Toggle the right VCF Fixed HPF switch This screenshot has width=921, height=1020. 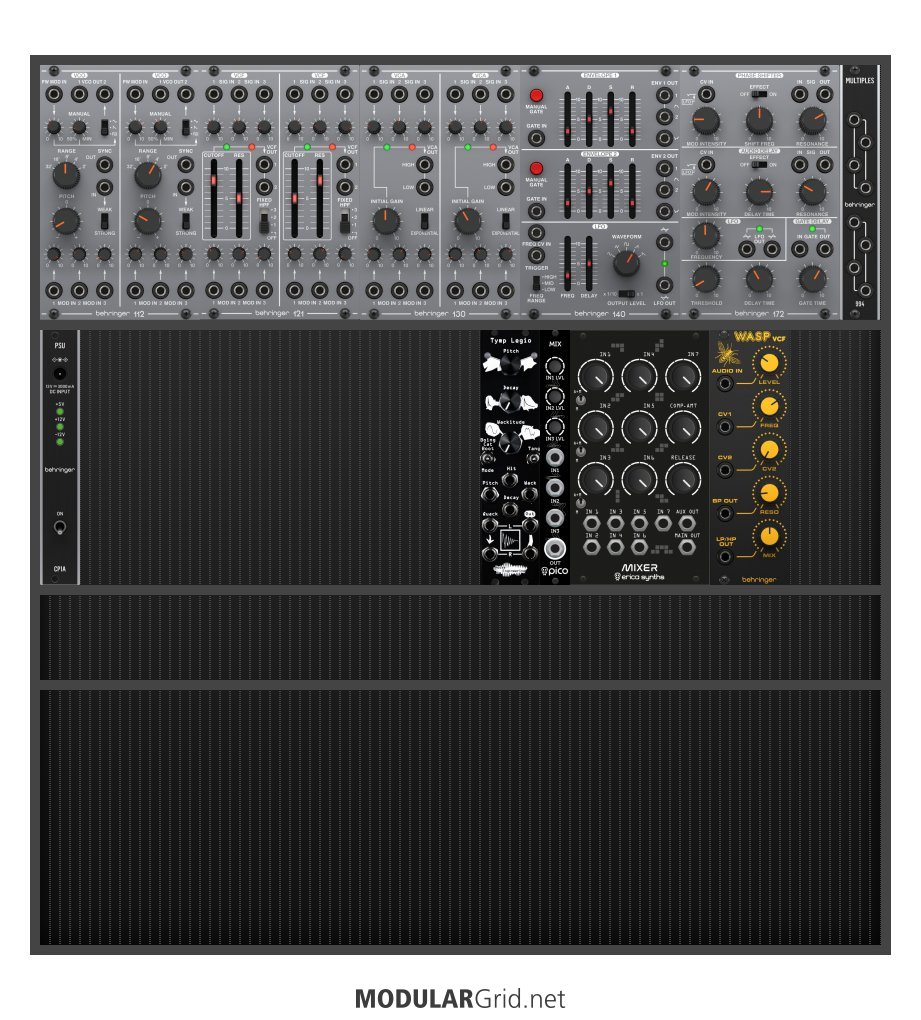(345, 223)
